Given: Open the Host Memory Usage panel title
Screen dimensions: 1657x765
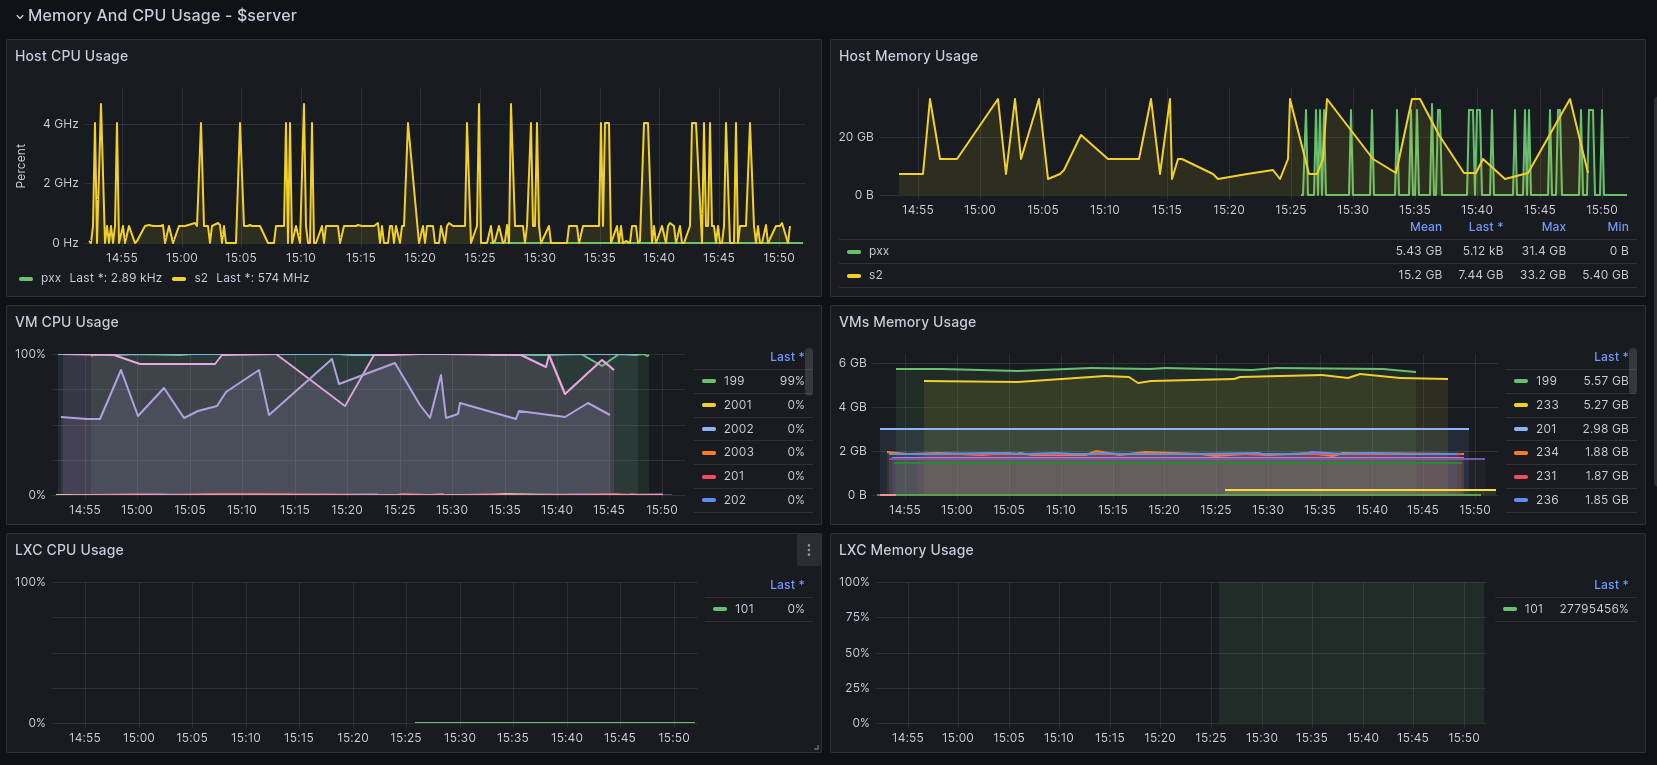Looking at the screenshot, I should 908,56.
